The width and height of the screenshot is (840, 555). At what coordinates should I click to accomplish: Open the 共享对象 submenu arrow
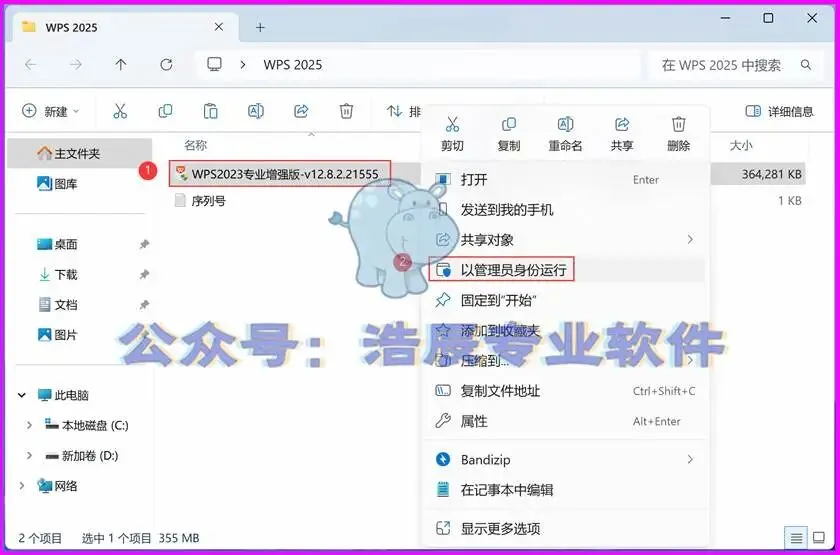pos(690,239)
